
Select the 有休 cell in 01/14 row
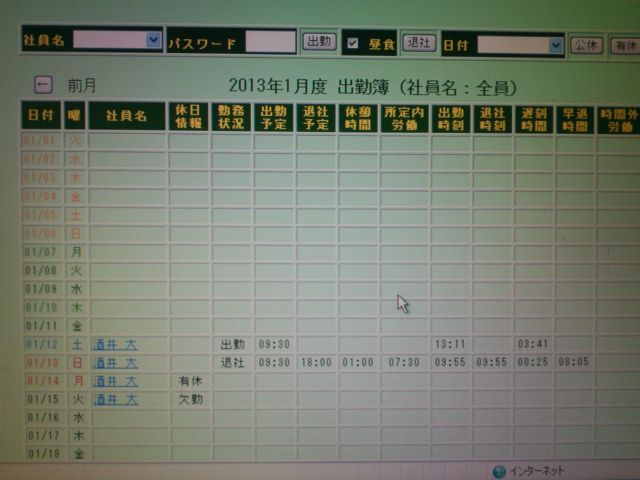coord(190,381)
